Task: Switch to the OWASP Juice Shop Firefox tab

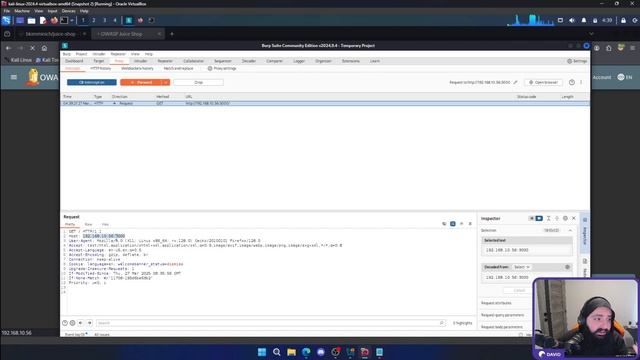Action: [127, 34]
